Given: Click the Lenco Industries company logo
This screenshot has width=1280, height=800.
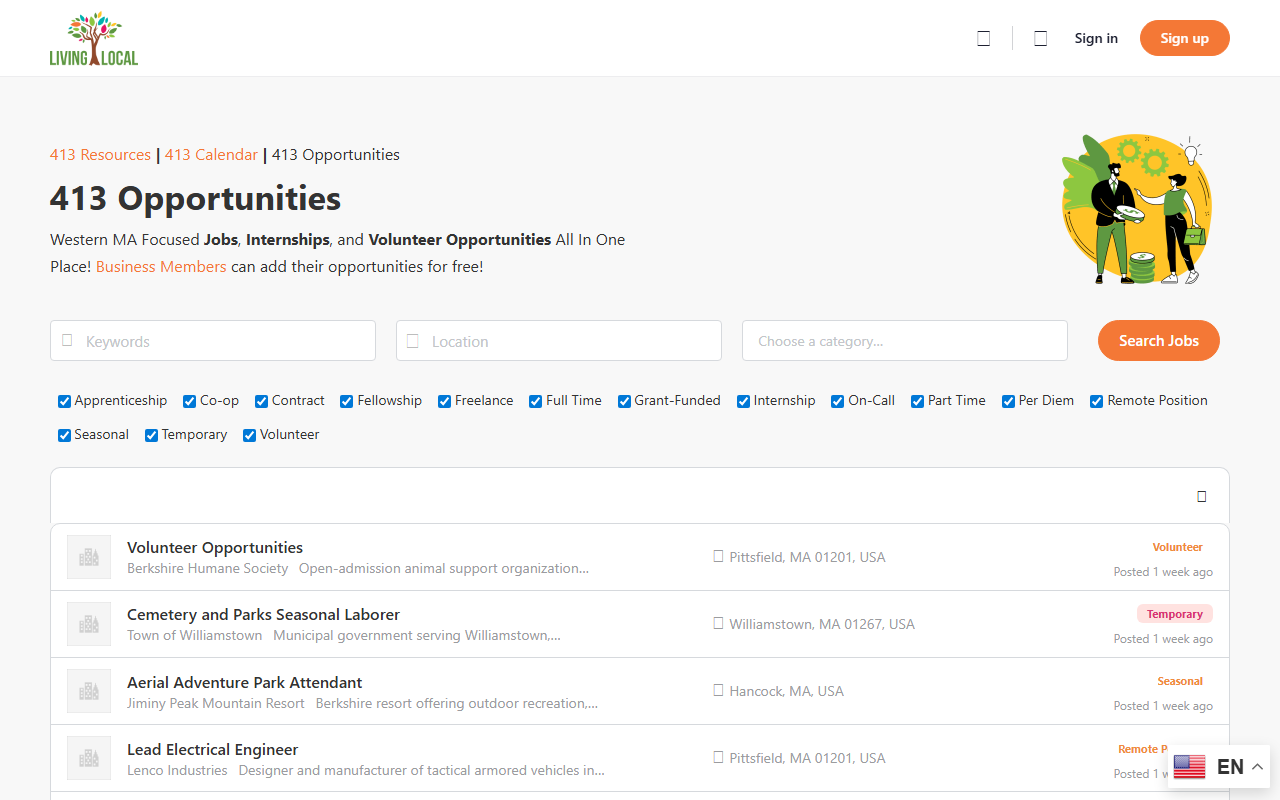Looking at the screenshot, I should coord(89,758).
